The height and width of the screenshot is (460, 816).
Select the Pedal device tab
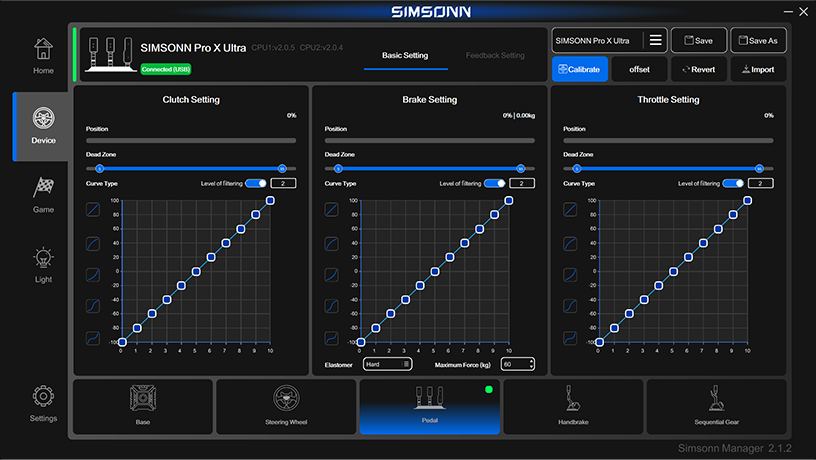coord(429,406)
